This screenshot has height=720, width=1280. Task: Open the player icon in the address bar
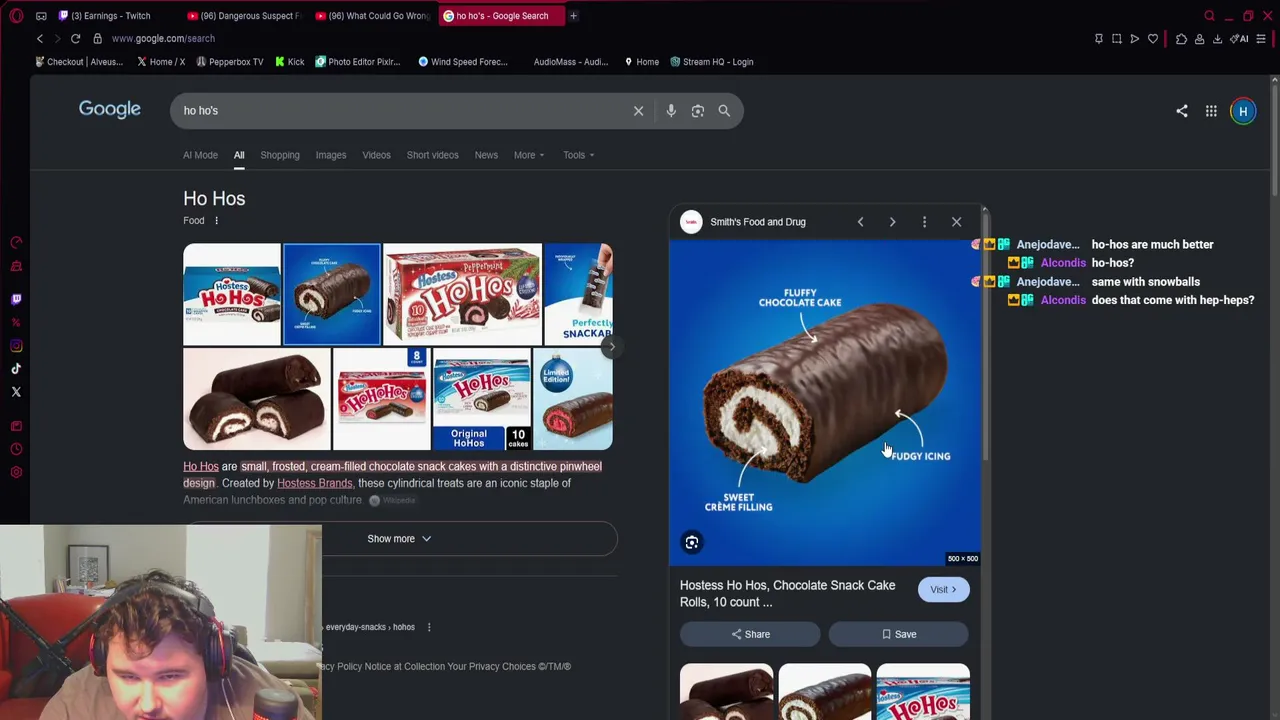click(1135, 38)
